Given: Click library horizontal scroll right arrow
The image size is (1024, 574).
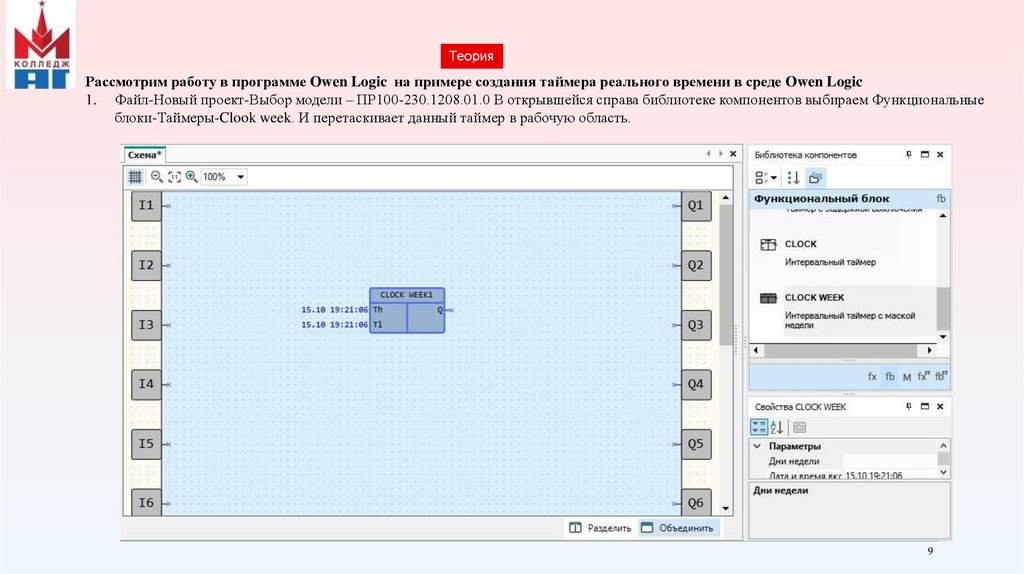Looking at the screenshot, I should tap(929, 351).
